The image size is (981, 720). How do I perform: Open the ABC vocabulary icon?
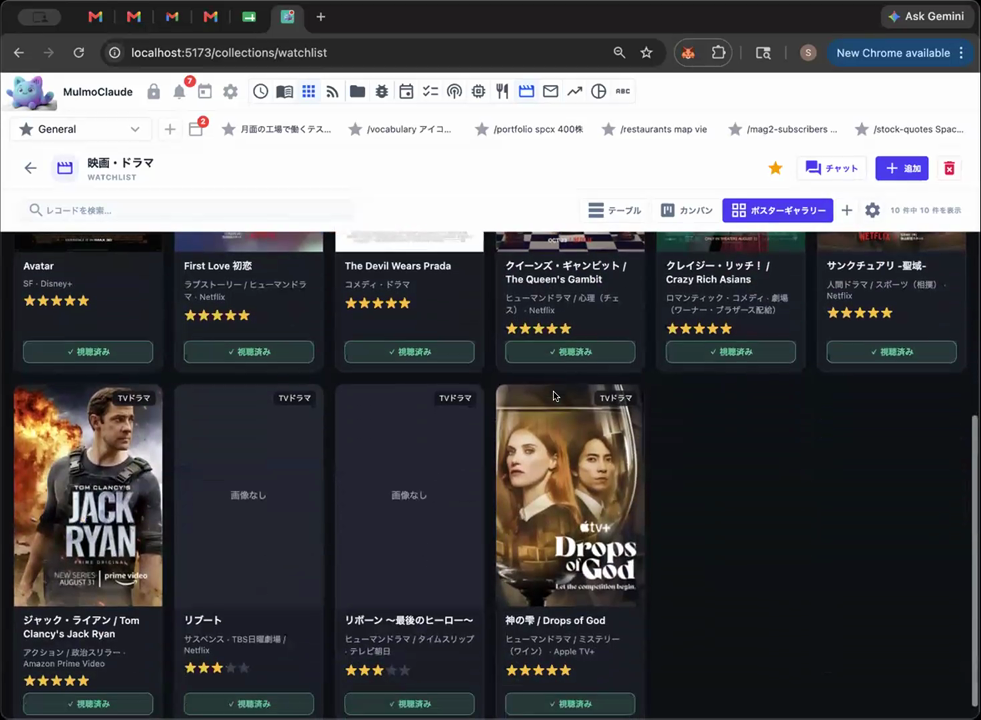coord(623,91)
